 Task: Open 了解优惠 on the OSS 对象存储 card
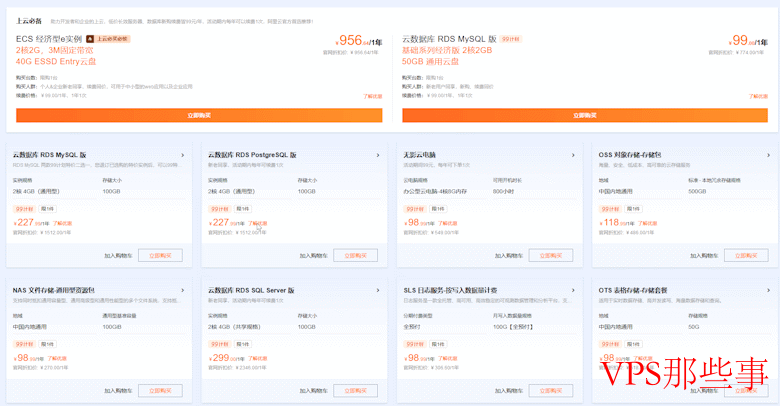pyautogui.click(x=648, y=223)
